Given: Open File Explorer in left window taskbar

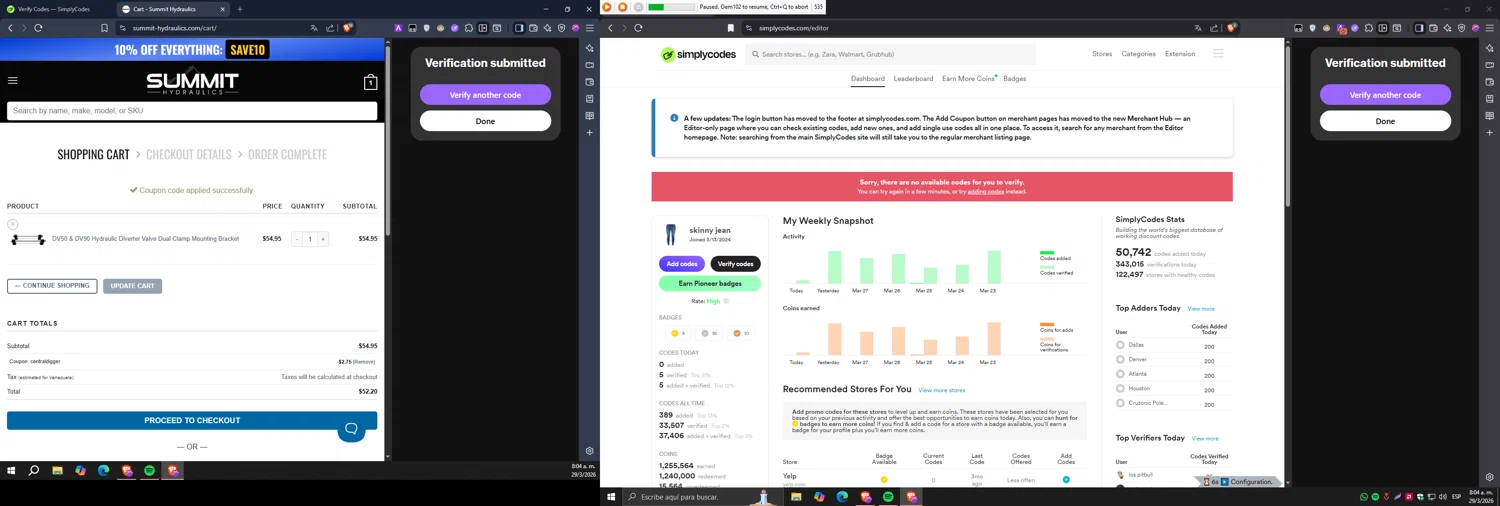Looking at the screenshot, I should coord(57,470).
